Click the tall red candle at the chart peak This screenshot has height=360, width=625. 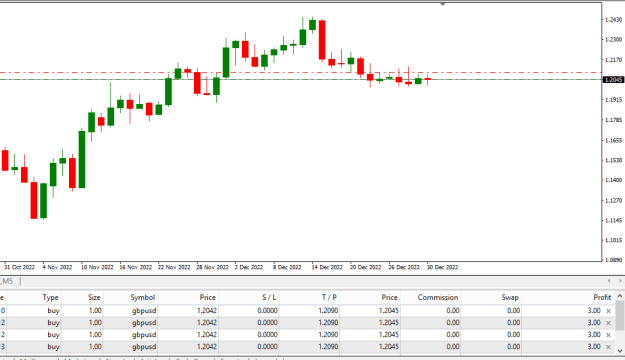coord(322,40)
